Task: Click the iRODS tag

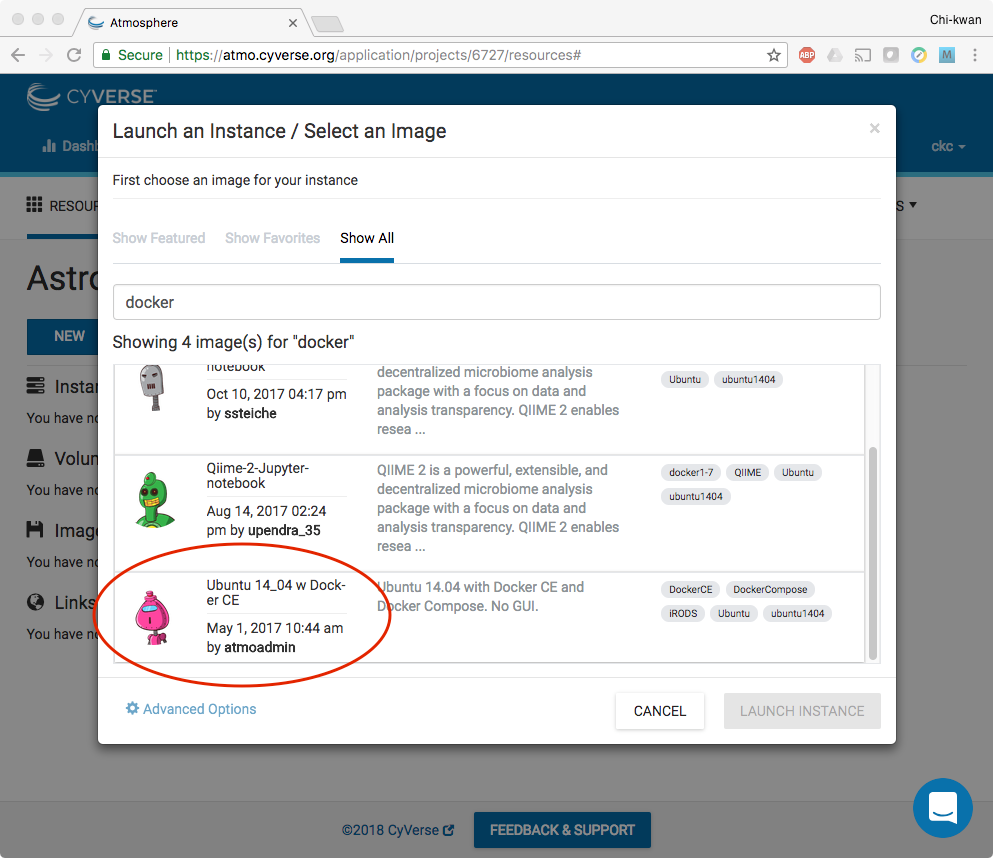Action: coord(683,614)
